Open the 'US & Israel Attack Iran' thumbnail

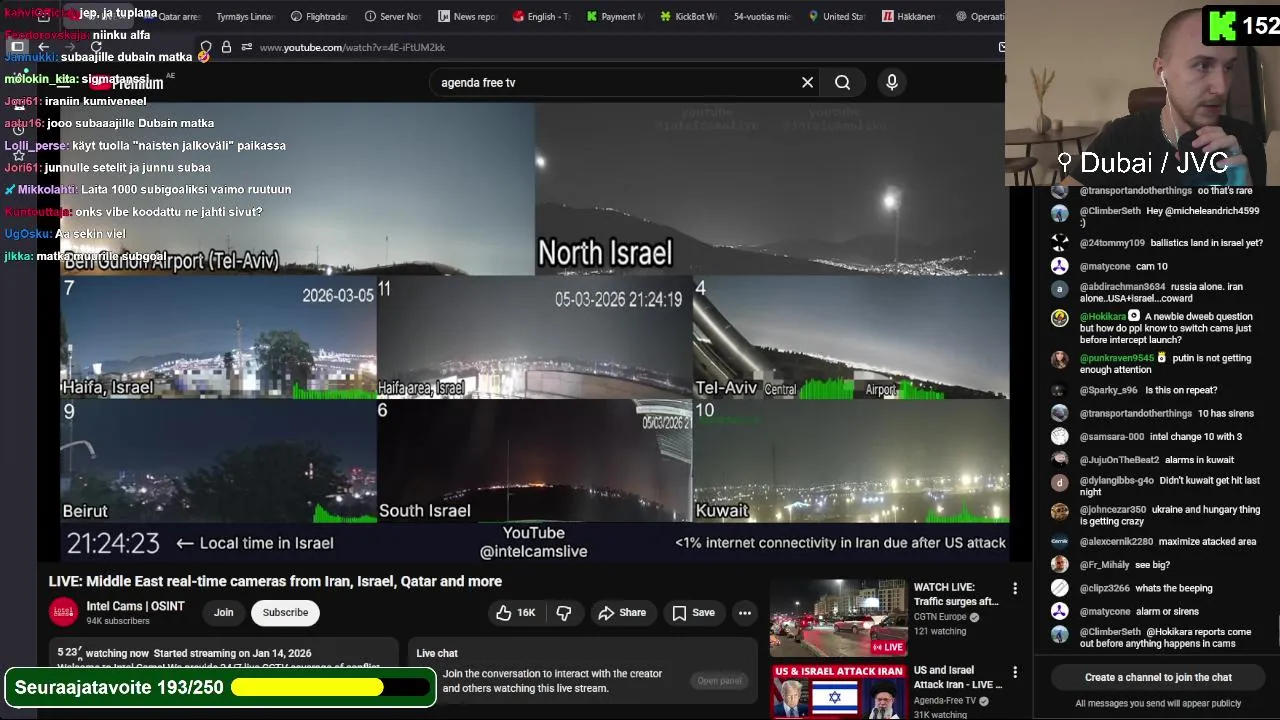pos(838,691)
